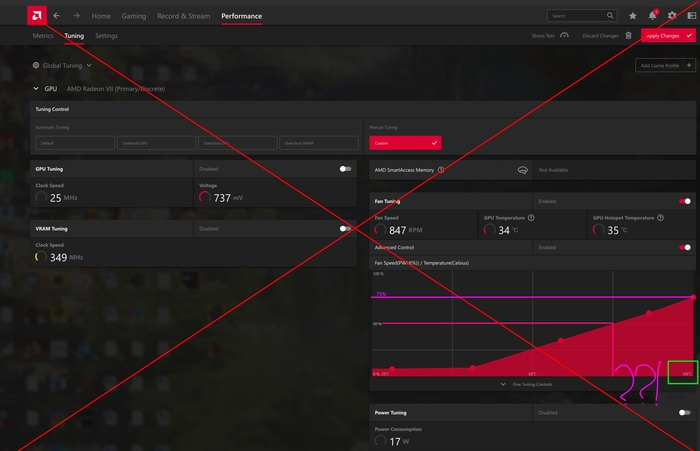This screenshot has height=451, width=700.
Task: Click the 'Not Available' SmartAccess status text
Action: (x=553, y=170)
